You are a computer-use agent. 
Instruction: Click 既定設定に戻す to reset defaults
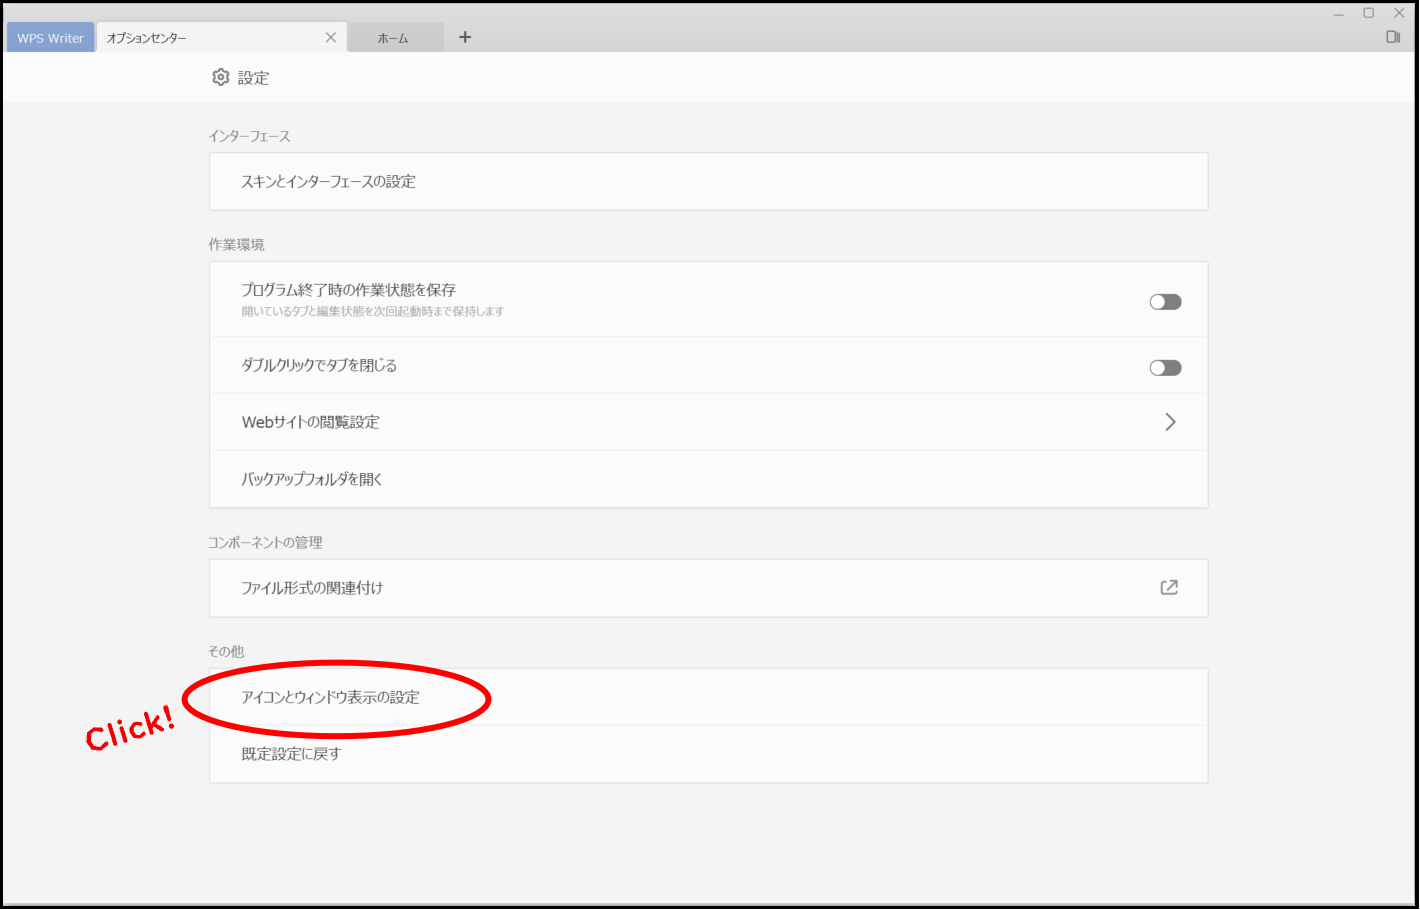pyautogui.click(x=708, y=754)
